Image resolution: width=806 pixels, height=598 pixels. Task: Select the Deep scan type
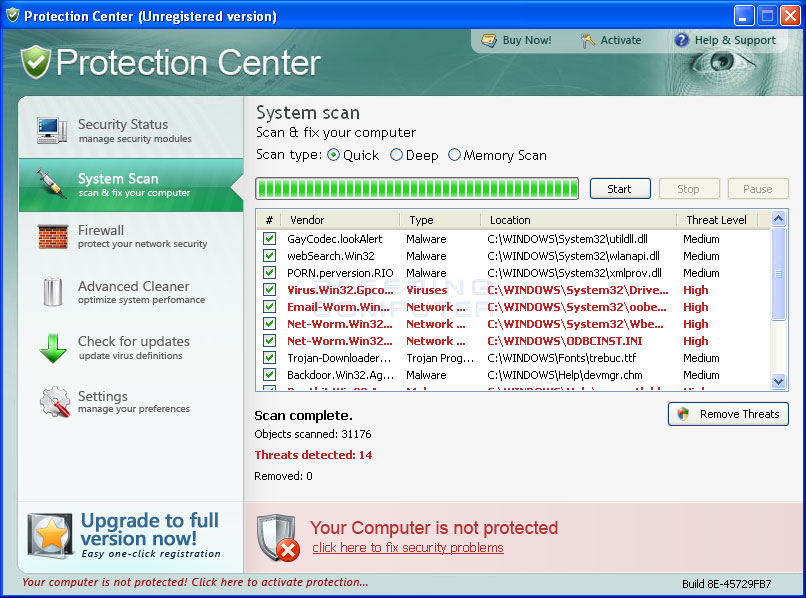point(396,155)
